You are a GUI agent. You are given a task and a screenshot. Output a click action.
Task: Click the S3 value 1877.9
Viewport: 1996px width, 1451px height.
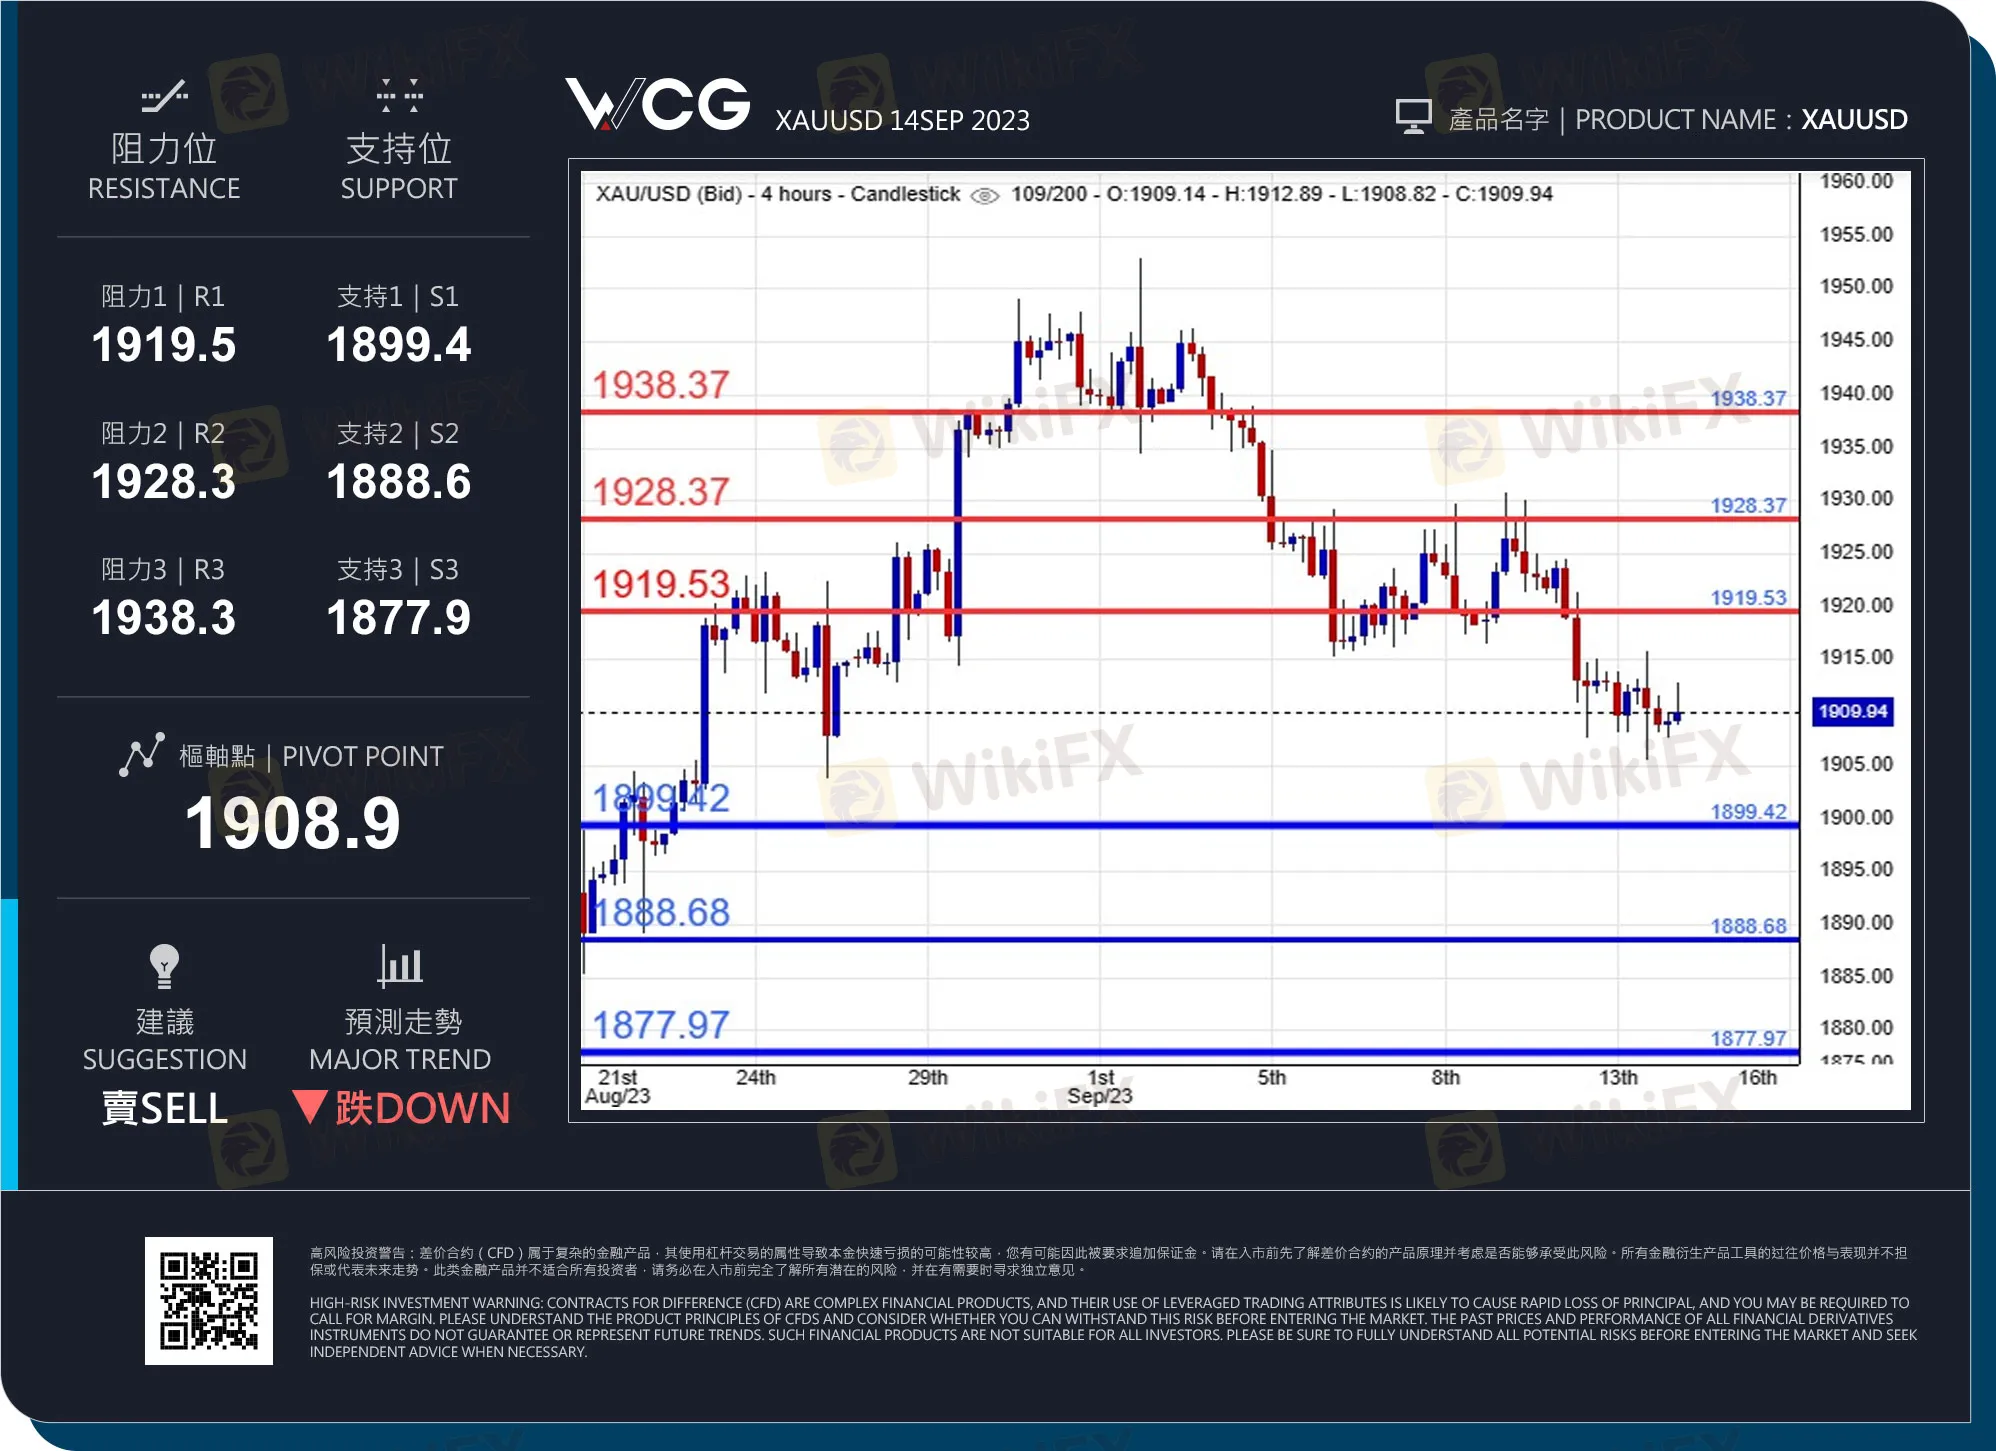tap(399, 618)
